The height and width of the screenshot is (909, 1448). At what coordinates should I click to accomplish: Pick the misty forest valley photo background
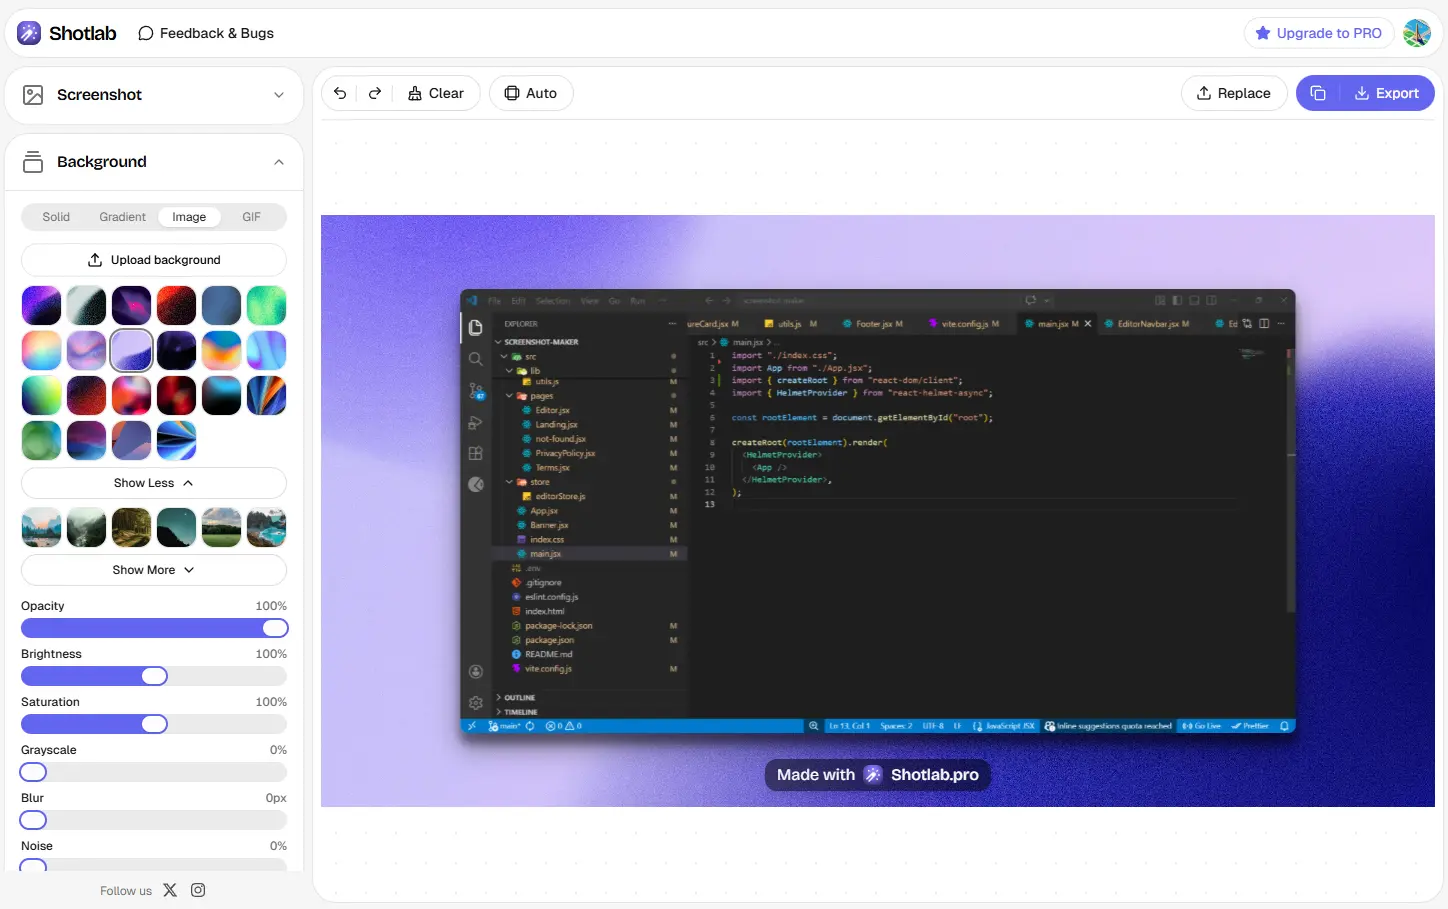[x=86, y=527]
